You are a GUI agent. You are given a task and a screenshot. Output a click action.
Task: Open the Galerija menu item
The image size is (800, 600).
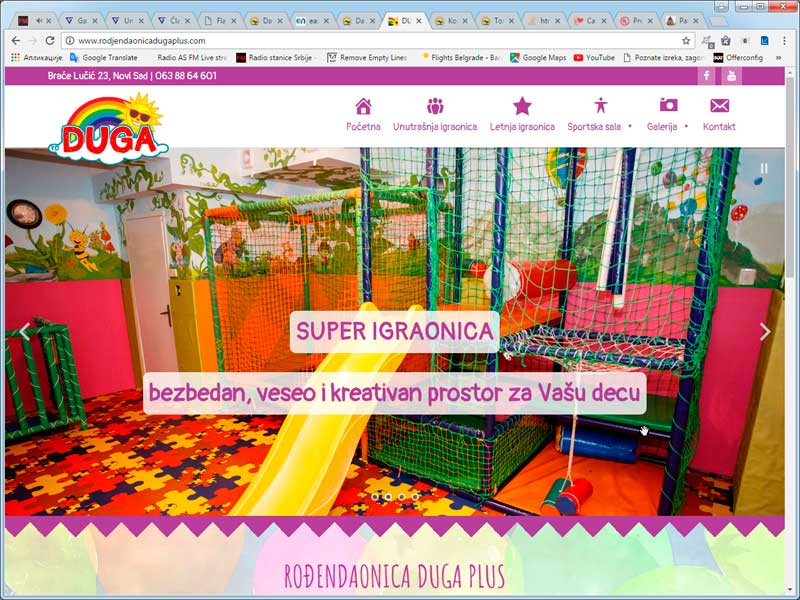point(662,127)
